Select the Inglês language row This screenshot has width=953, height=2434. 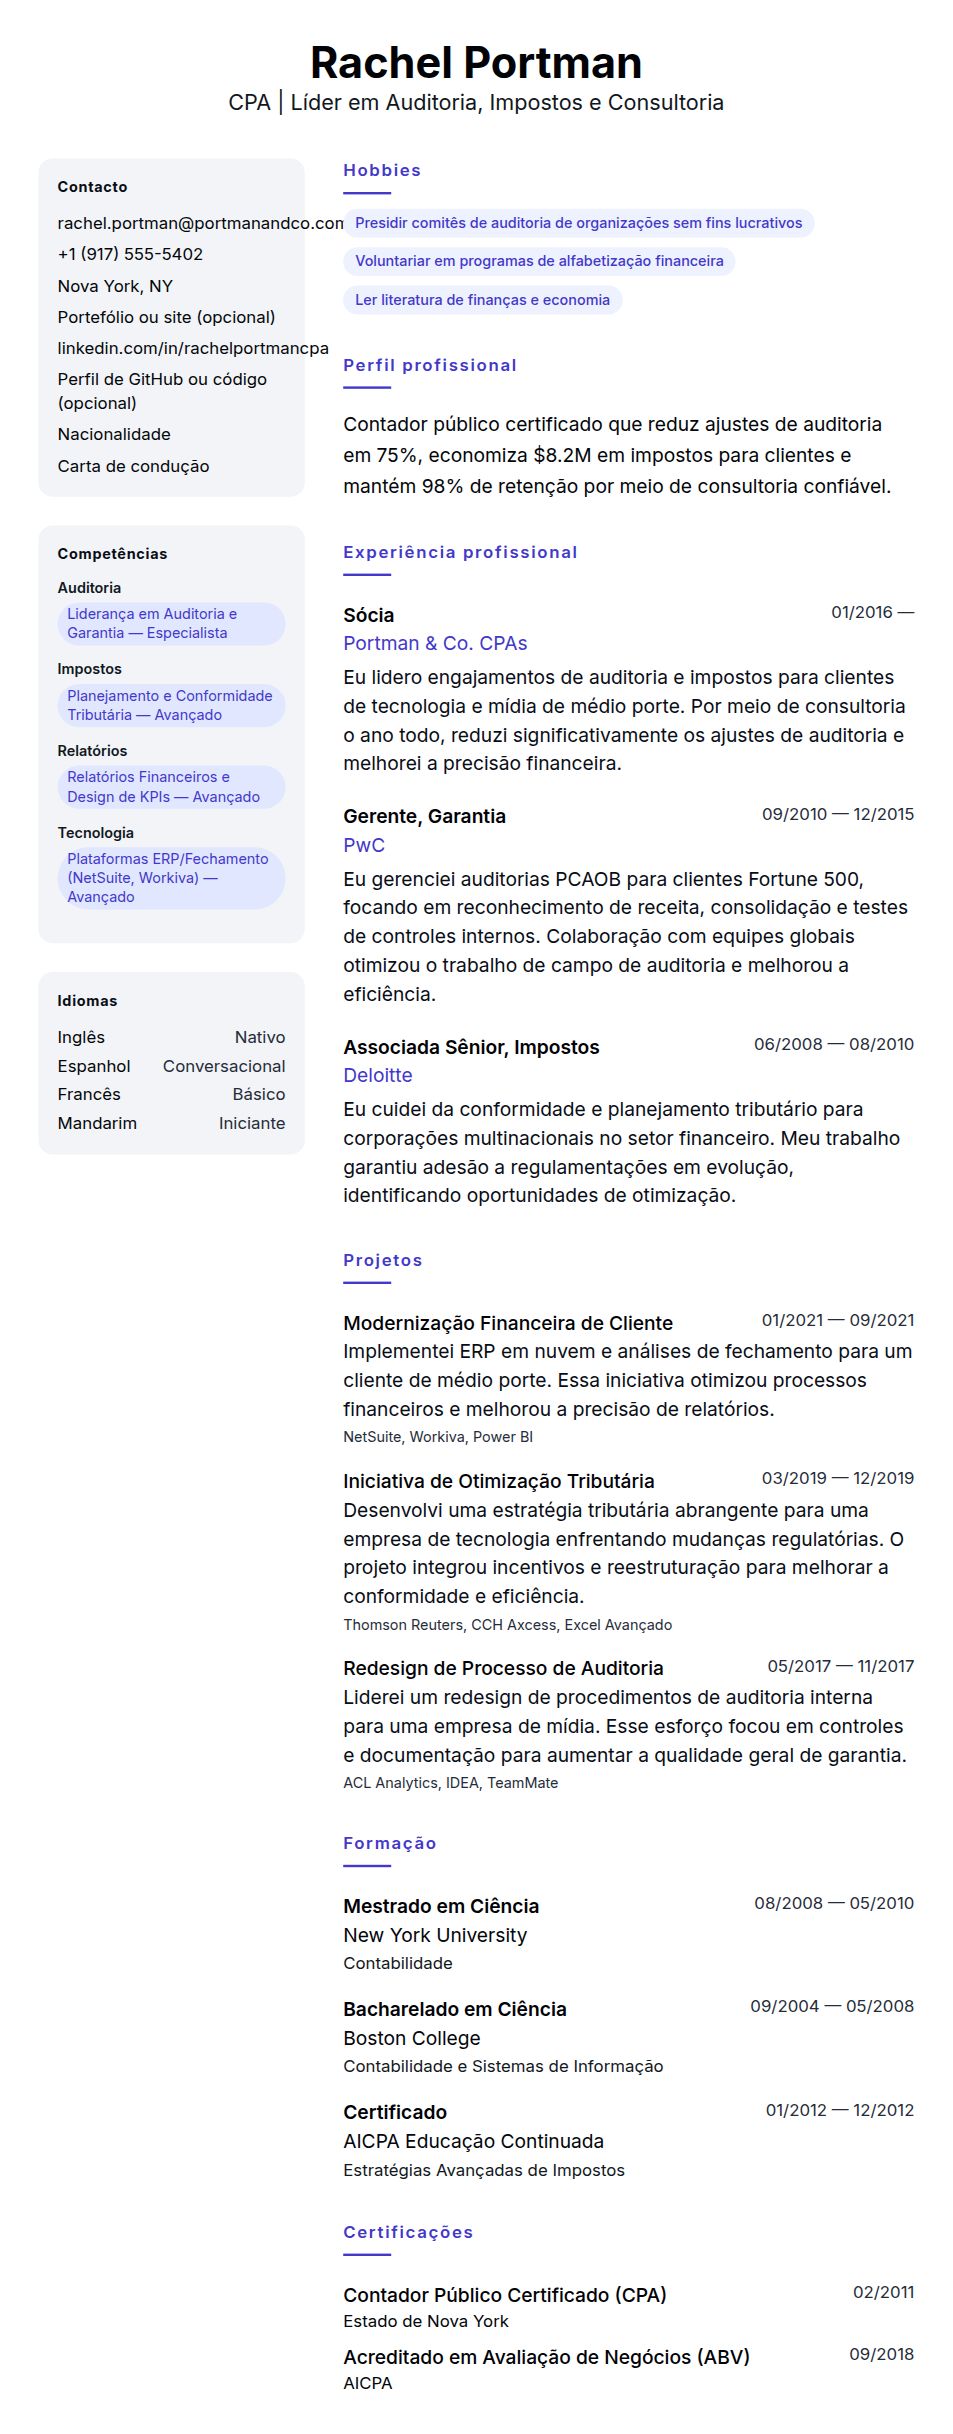[x=171, y=1038]
